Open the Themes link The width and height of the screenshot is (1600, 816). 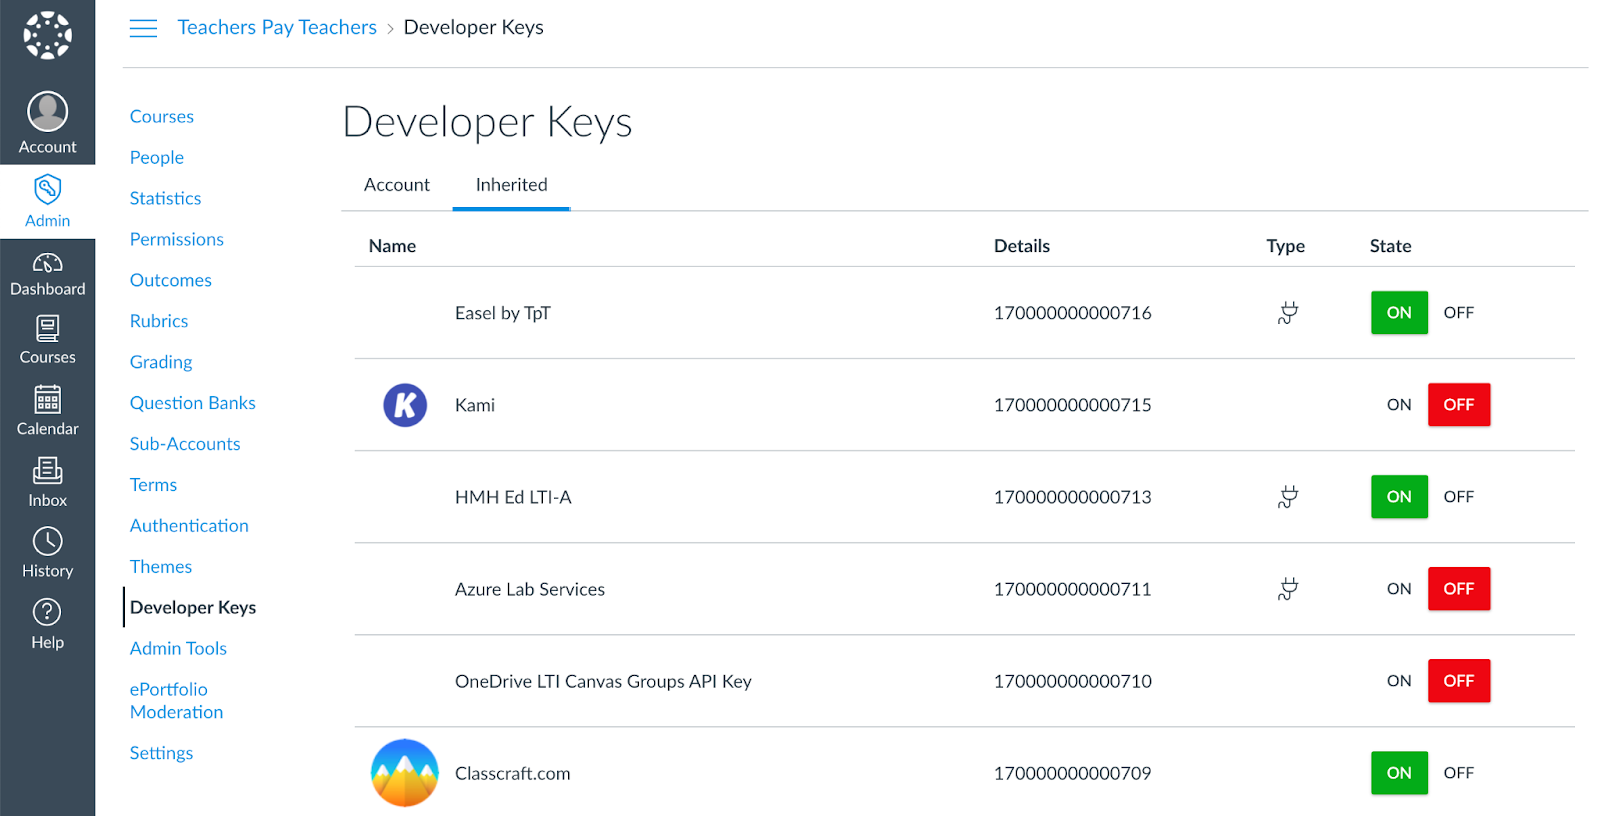(x=161, y=567)
